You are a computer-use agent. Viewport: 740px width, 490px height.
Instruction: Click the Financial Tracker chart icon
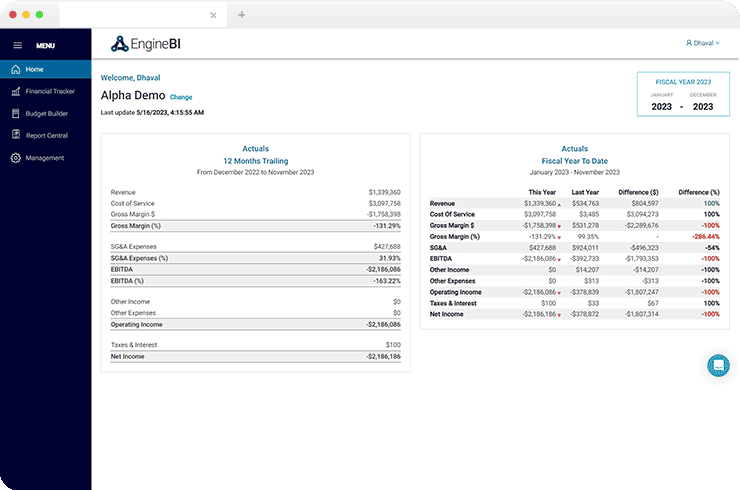point(16,91)
